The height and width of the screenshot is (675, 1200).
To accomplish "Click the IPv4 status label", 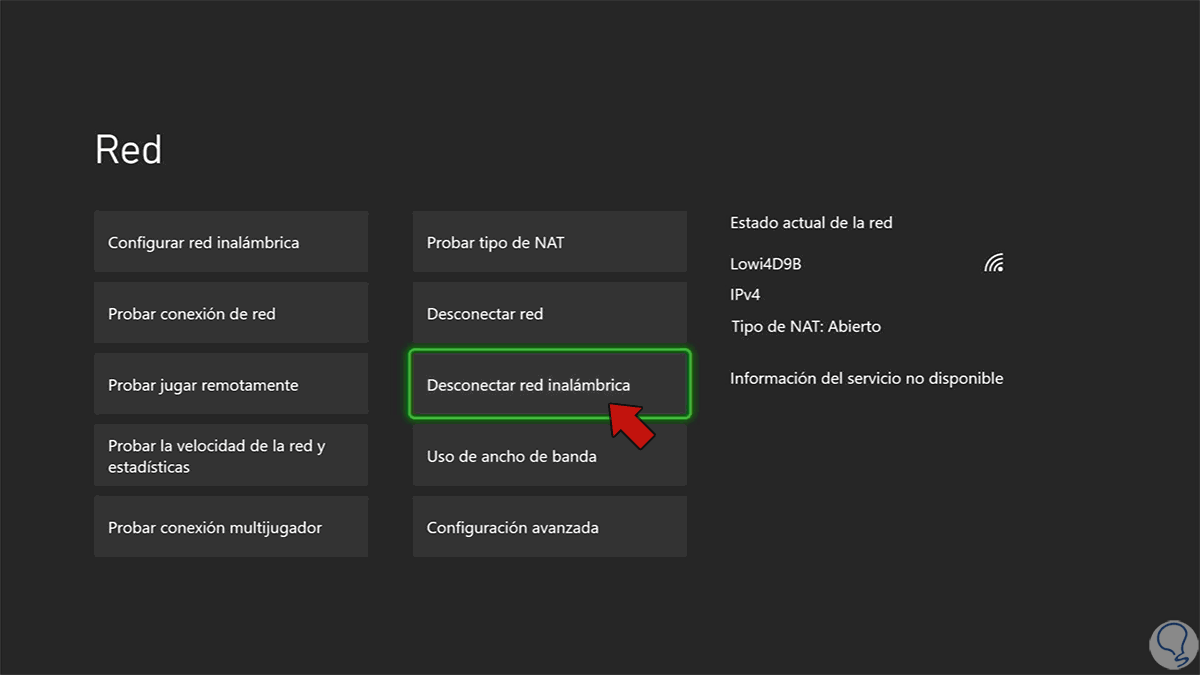I will [746, 295].
